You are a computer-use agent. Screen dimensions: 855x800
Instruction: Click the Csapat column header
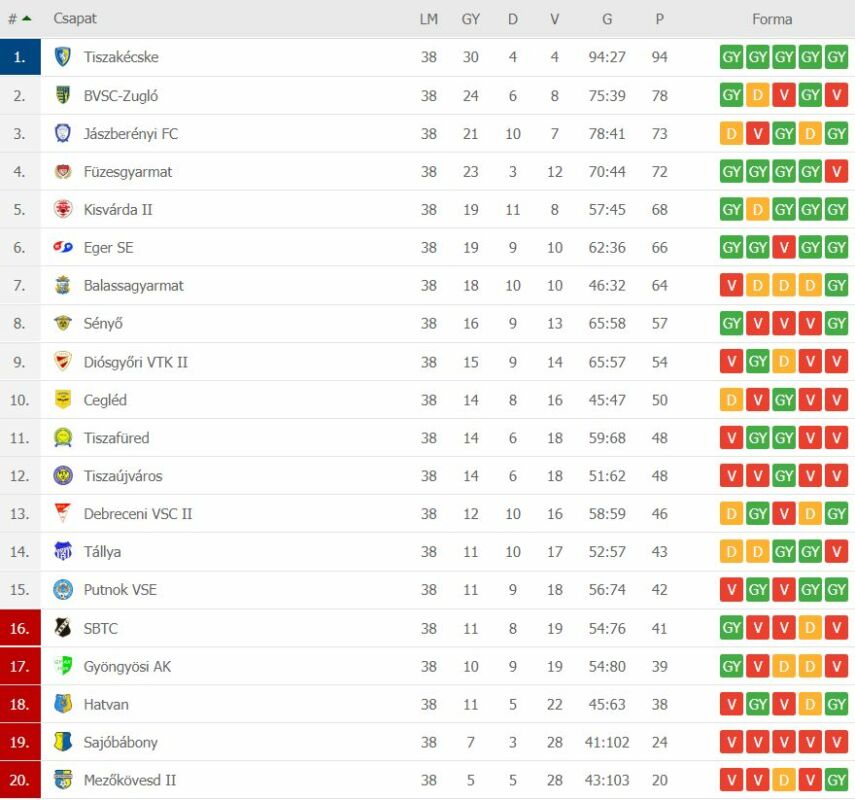click(x=75, y=19)
